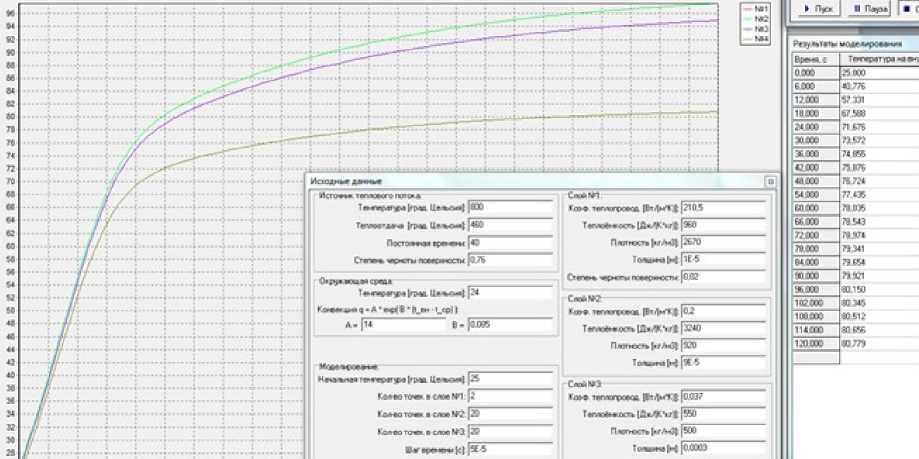Select the 60,000 time cell in results
This screenshot has width=919, height=459.
point(816,208)
